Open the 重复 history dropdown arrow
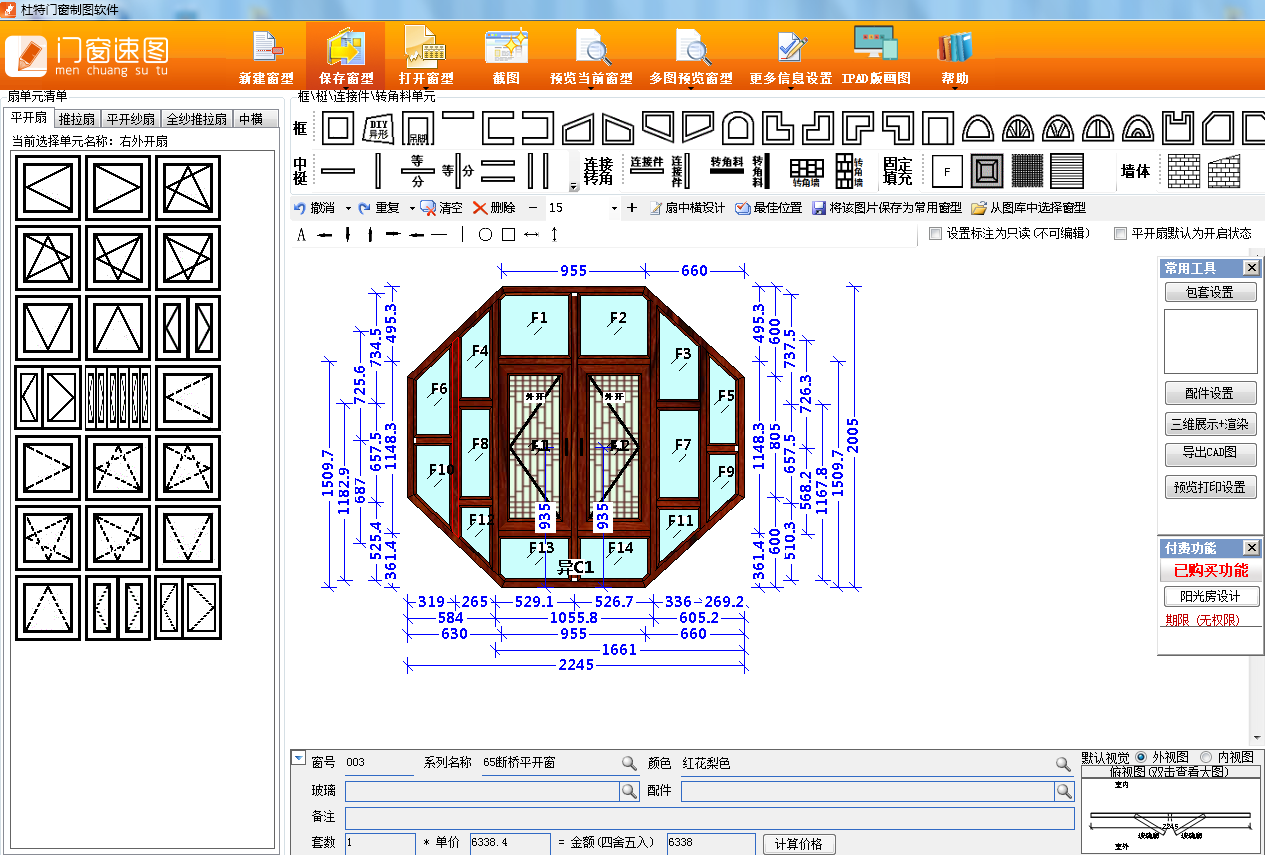1265x855 pixels. point(411,208)
